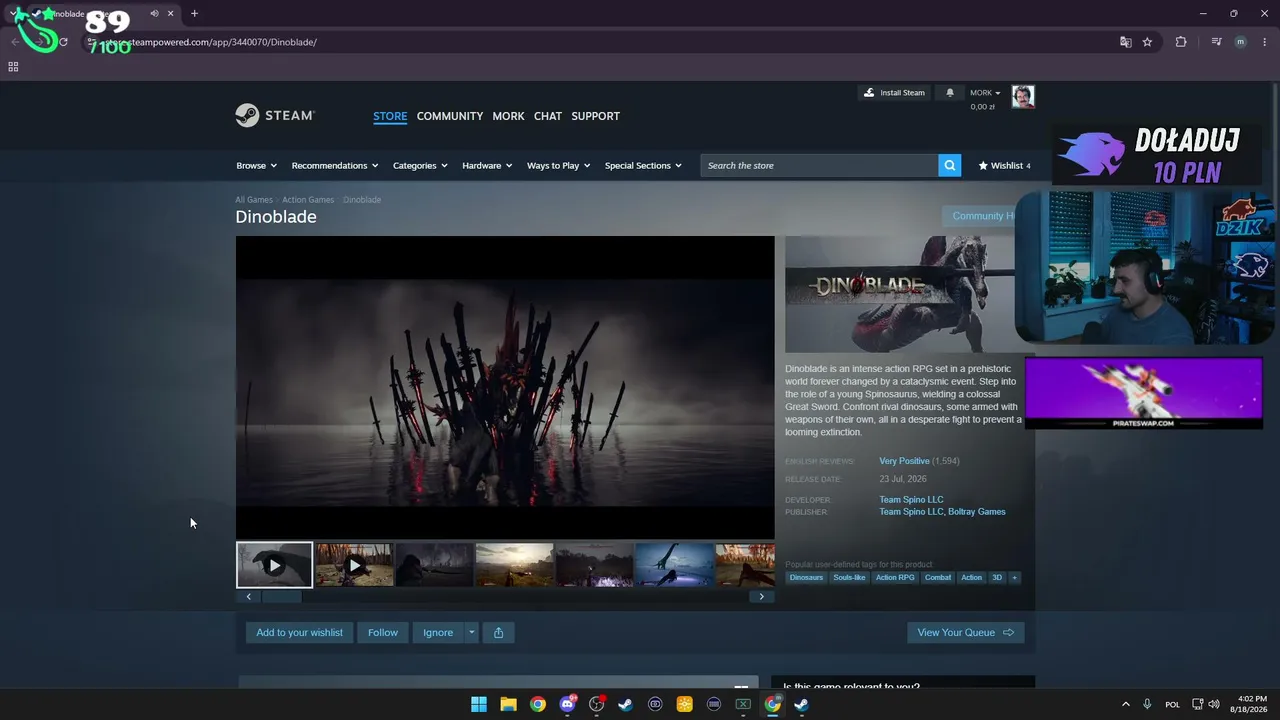Click View Your Queue

tap(966, 632)
